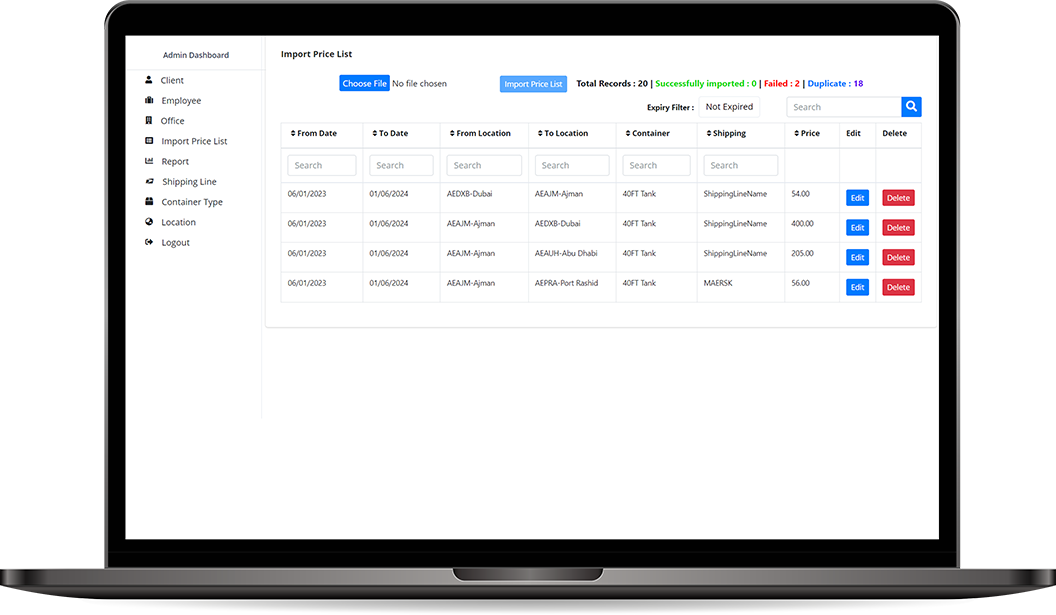This screenshot has width=1056, height=615.
Task: Click the Logout arrow icon
Action: pos(149,241)
